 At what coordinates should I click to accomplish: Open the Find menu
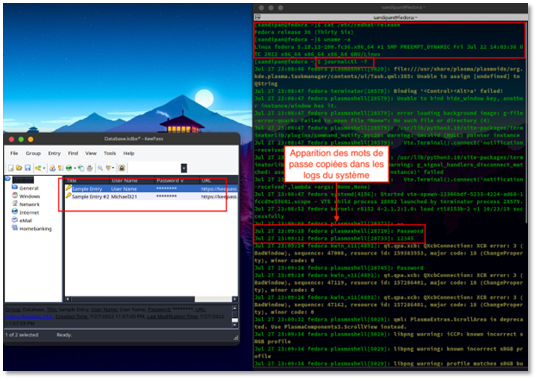point(73,153)
